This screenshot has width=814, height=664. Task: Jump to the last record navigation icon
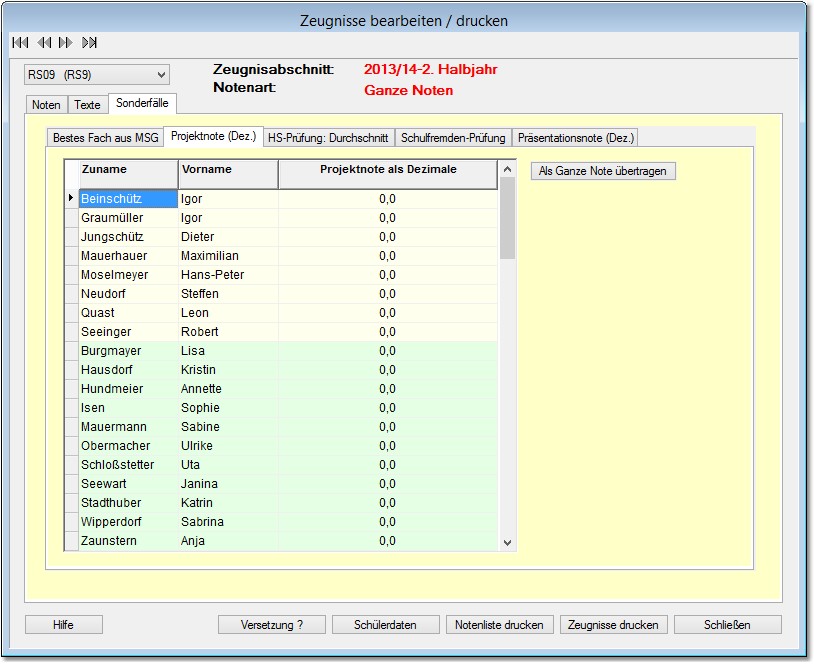(x=90, y=43)
